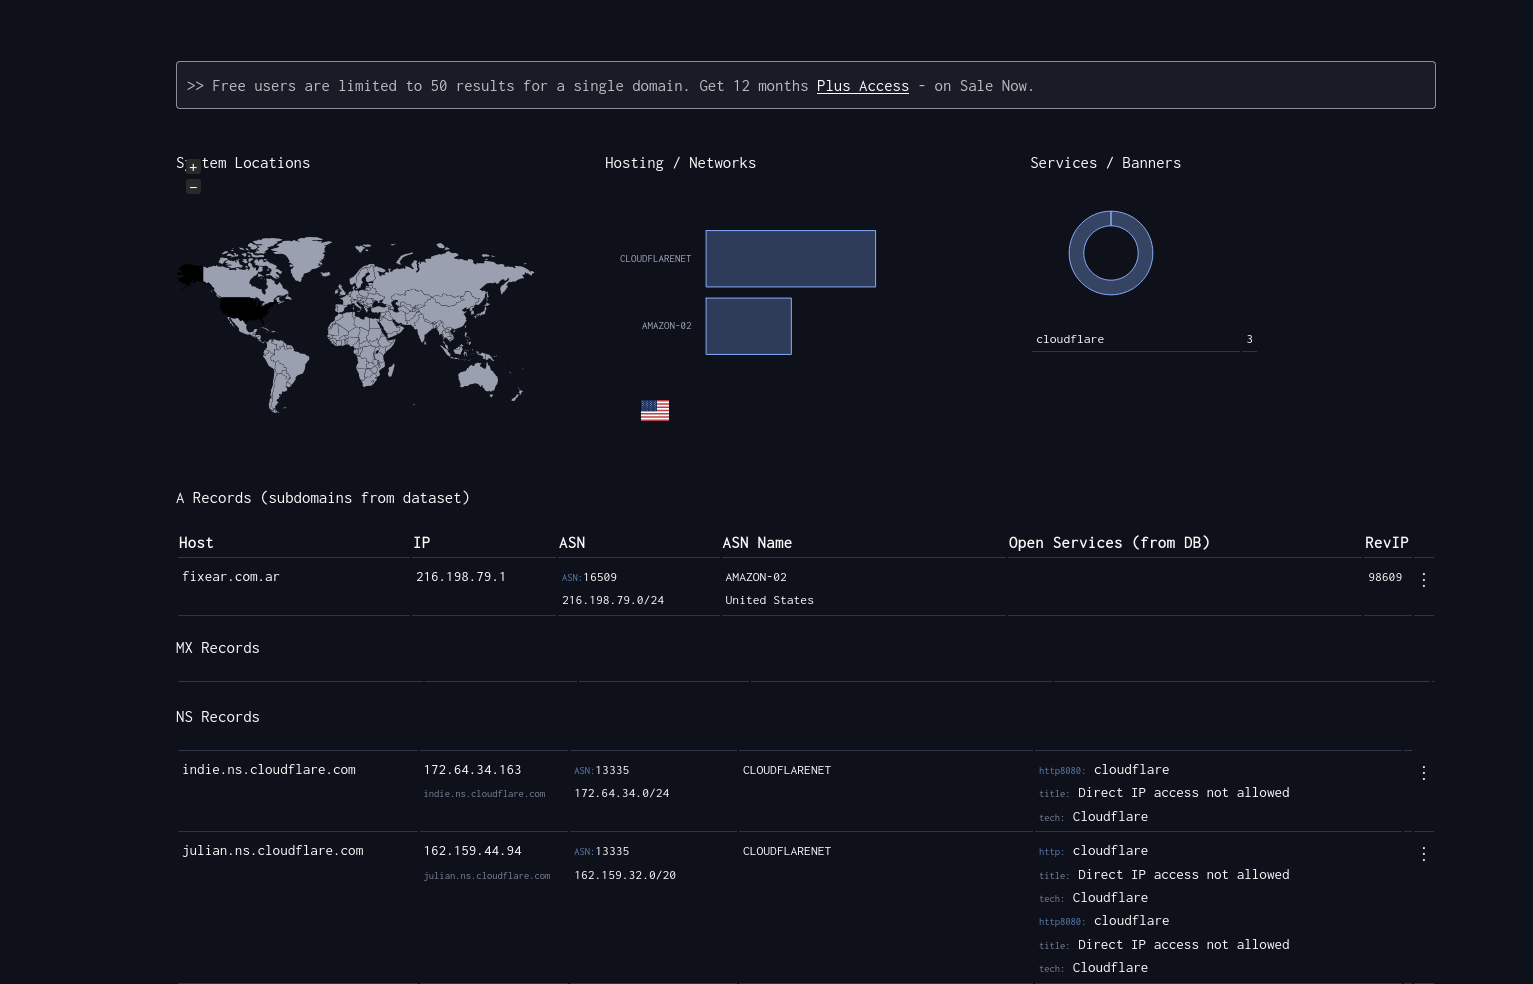
Task: Click the fixear.com.ar host entry
Action: point(231,577)
